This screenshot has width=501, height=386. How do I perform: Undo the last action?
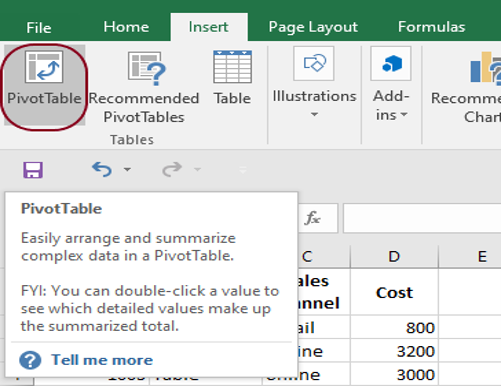[x=102, y=169]
